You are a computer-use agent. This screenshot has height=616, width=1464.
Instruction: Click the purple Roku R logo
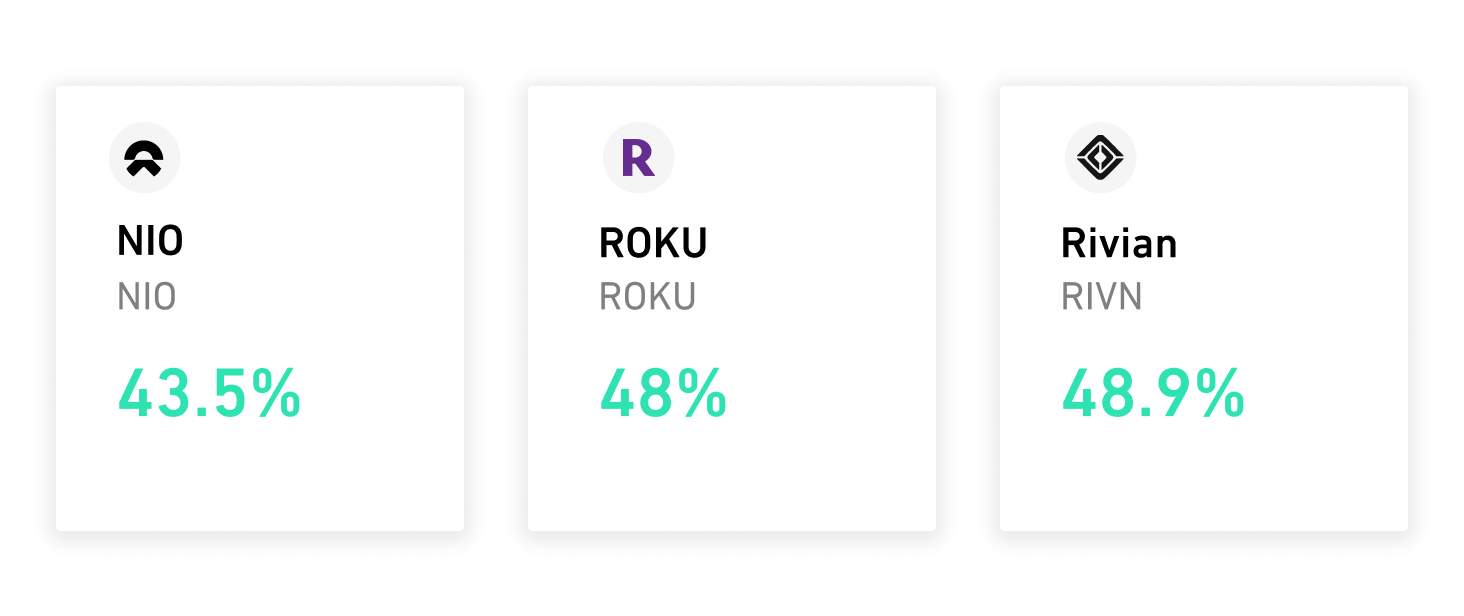[638, 158]
